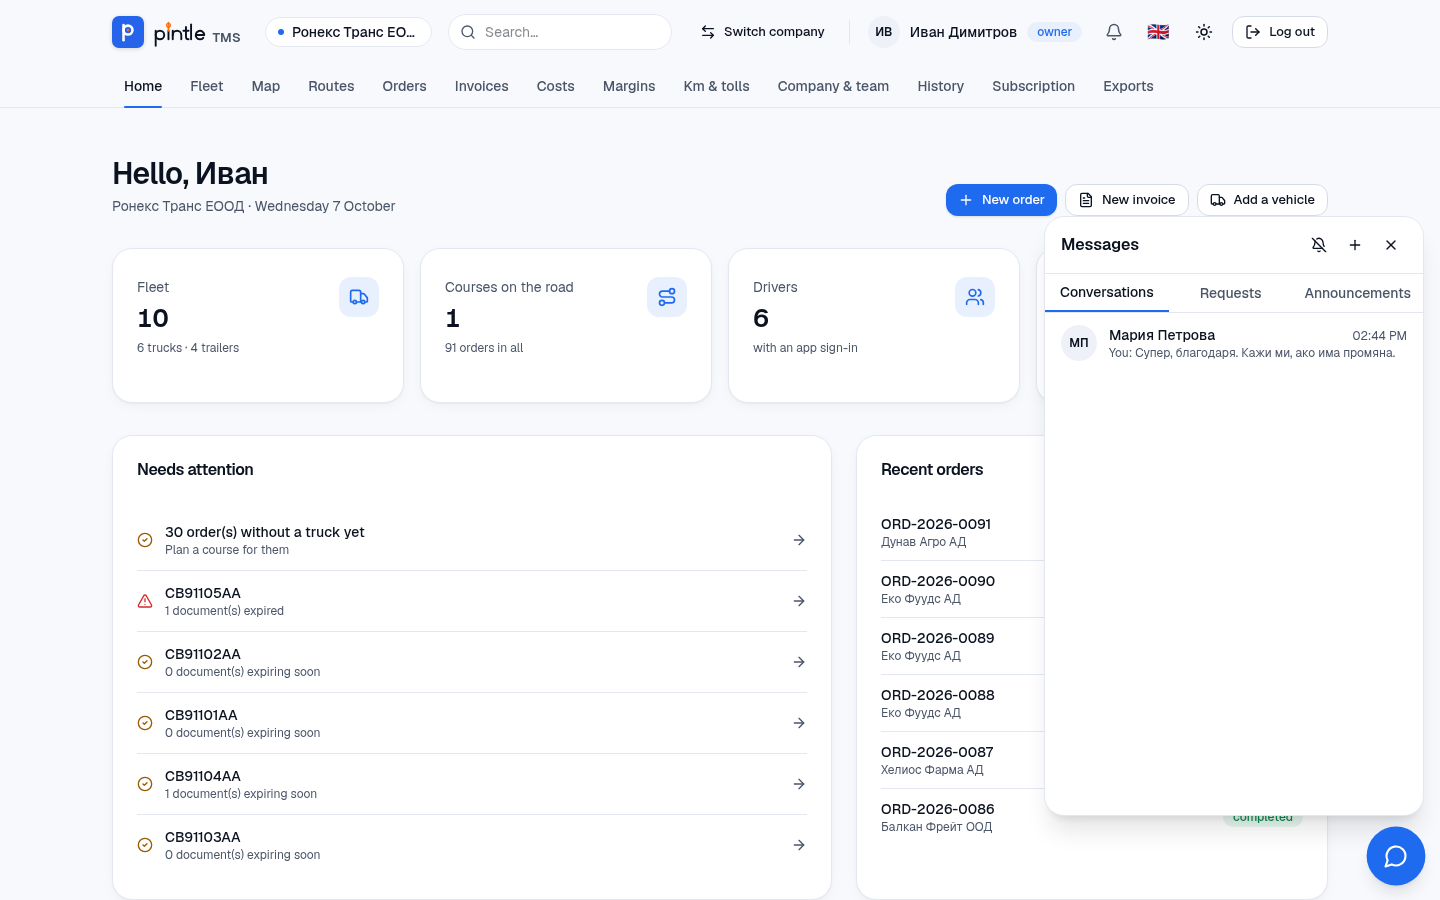Click the Courses on the road route icon
Image resolution: width=1440 pixels, height=900 pixels.
667,297
